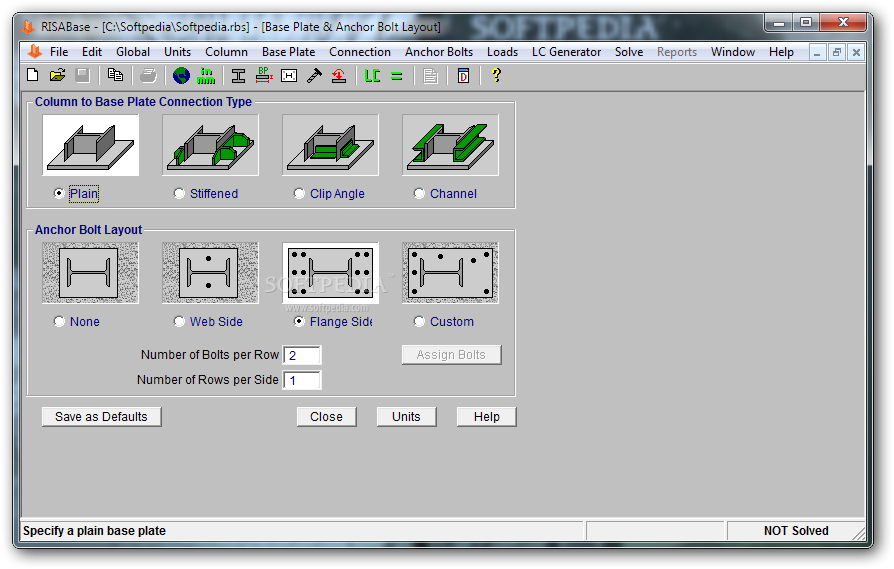Select the Channel connection radio button
The image size is (894, 569).
click(x=419, y=193)
